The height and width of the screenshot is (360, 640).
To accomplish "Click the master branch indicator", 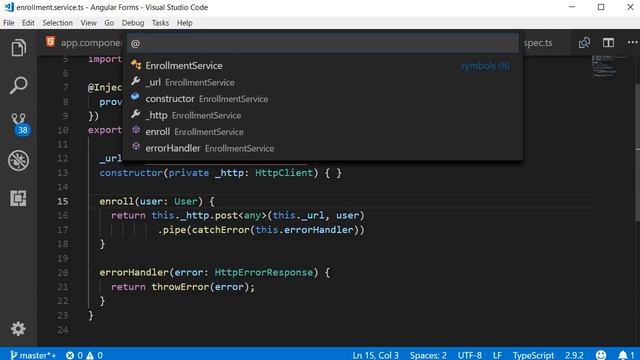I will click(x=33, y=355).
